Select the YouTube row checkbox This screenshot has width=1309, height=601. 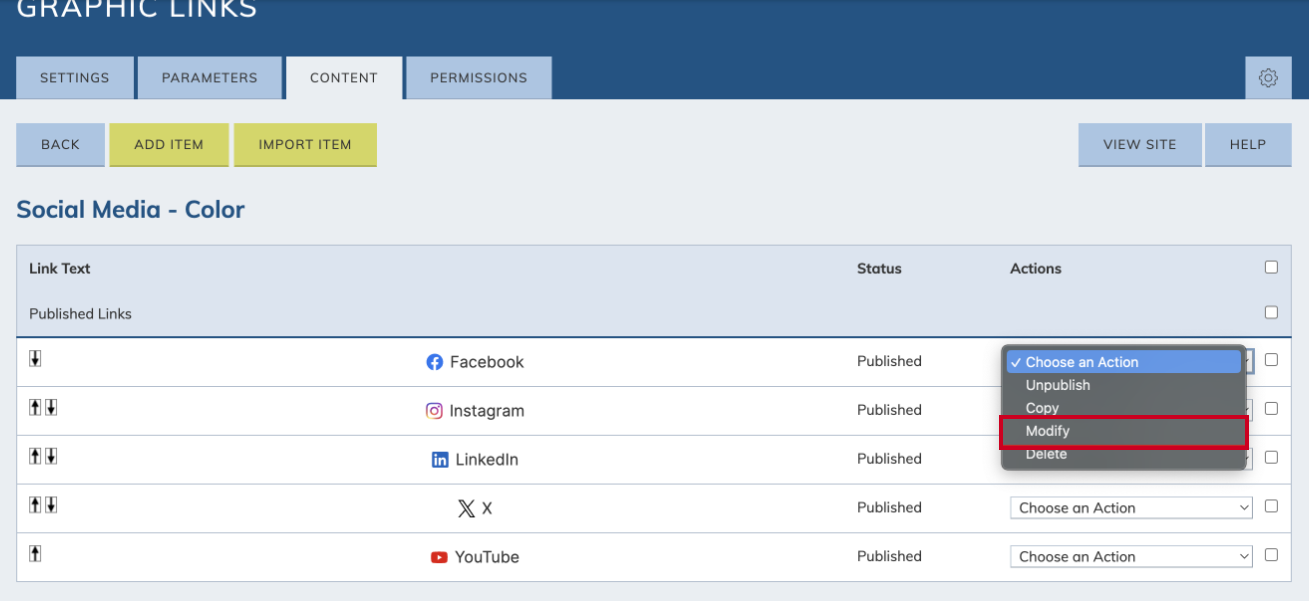click(x=1271, y=554)
